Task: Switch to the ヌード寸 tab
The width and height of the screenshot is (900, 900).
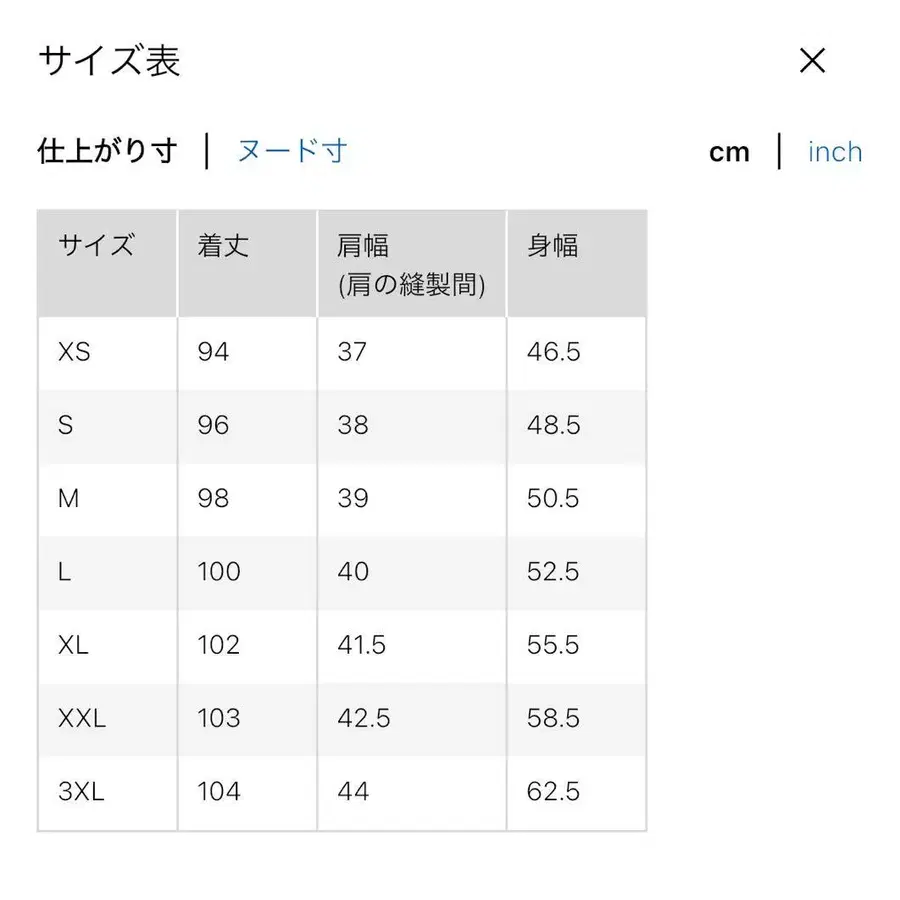Action: pos(291,151)
